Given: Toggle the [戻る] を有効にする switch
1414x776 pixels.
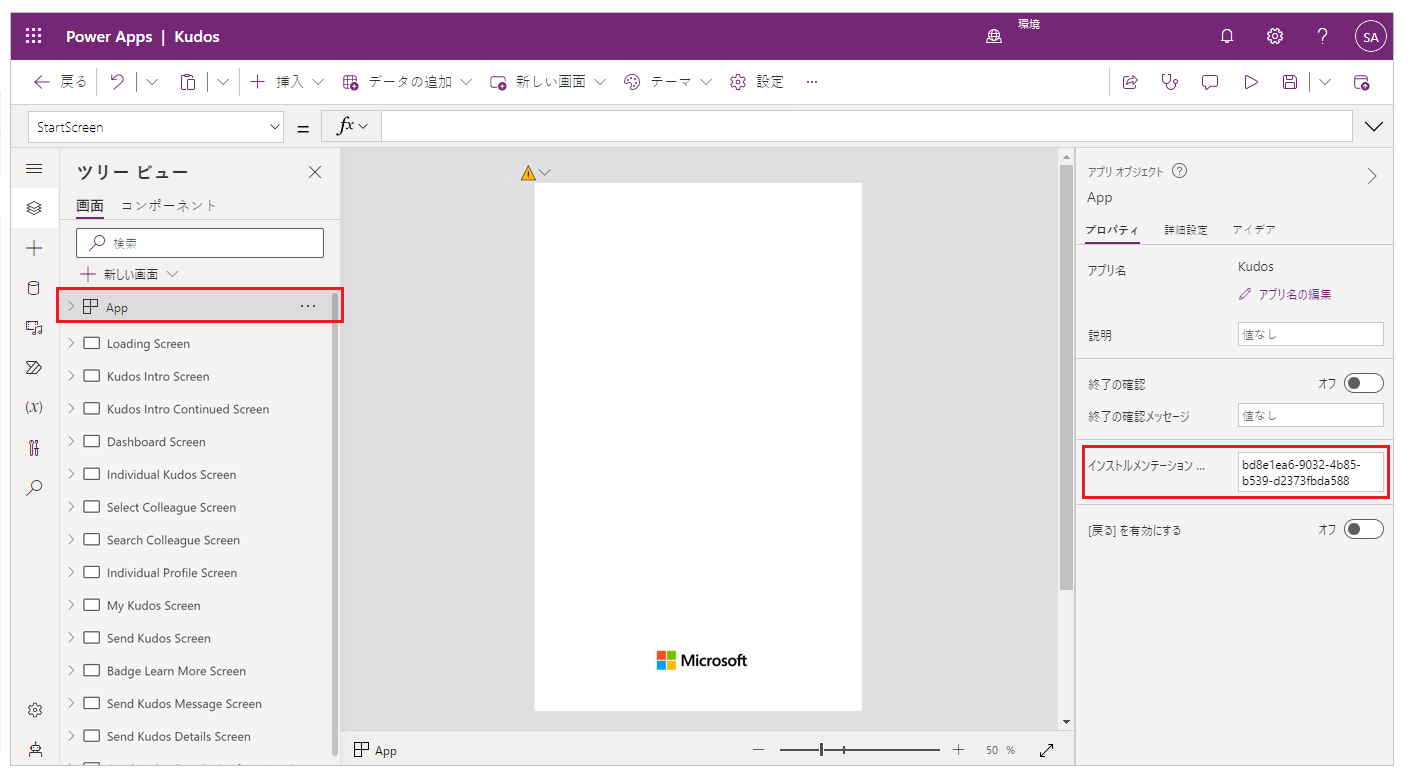Looking at the screenshot, I should [x=1364, y=529].
